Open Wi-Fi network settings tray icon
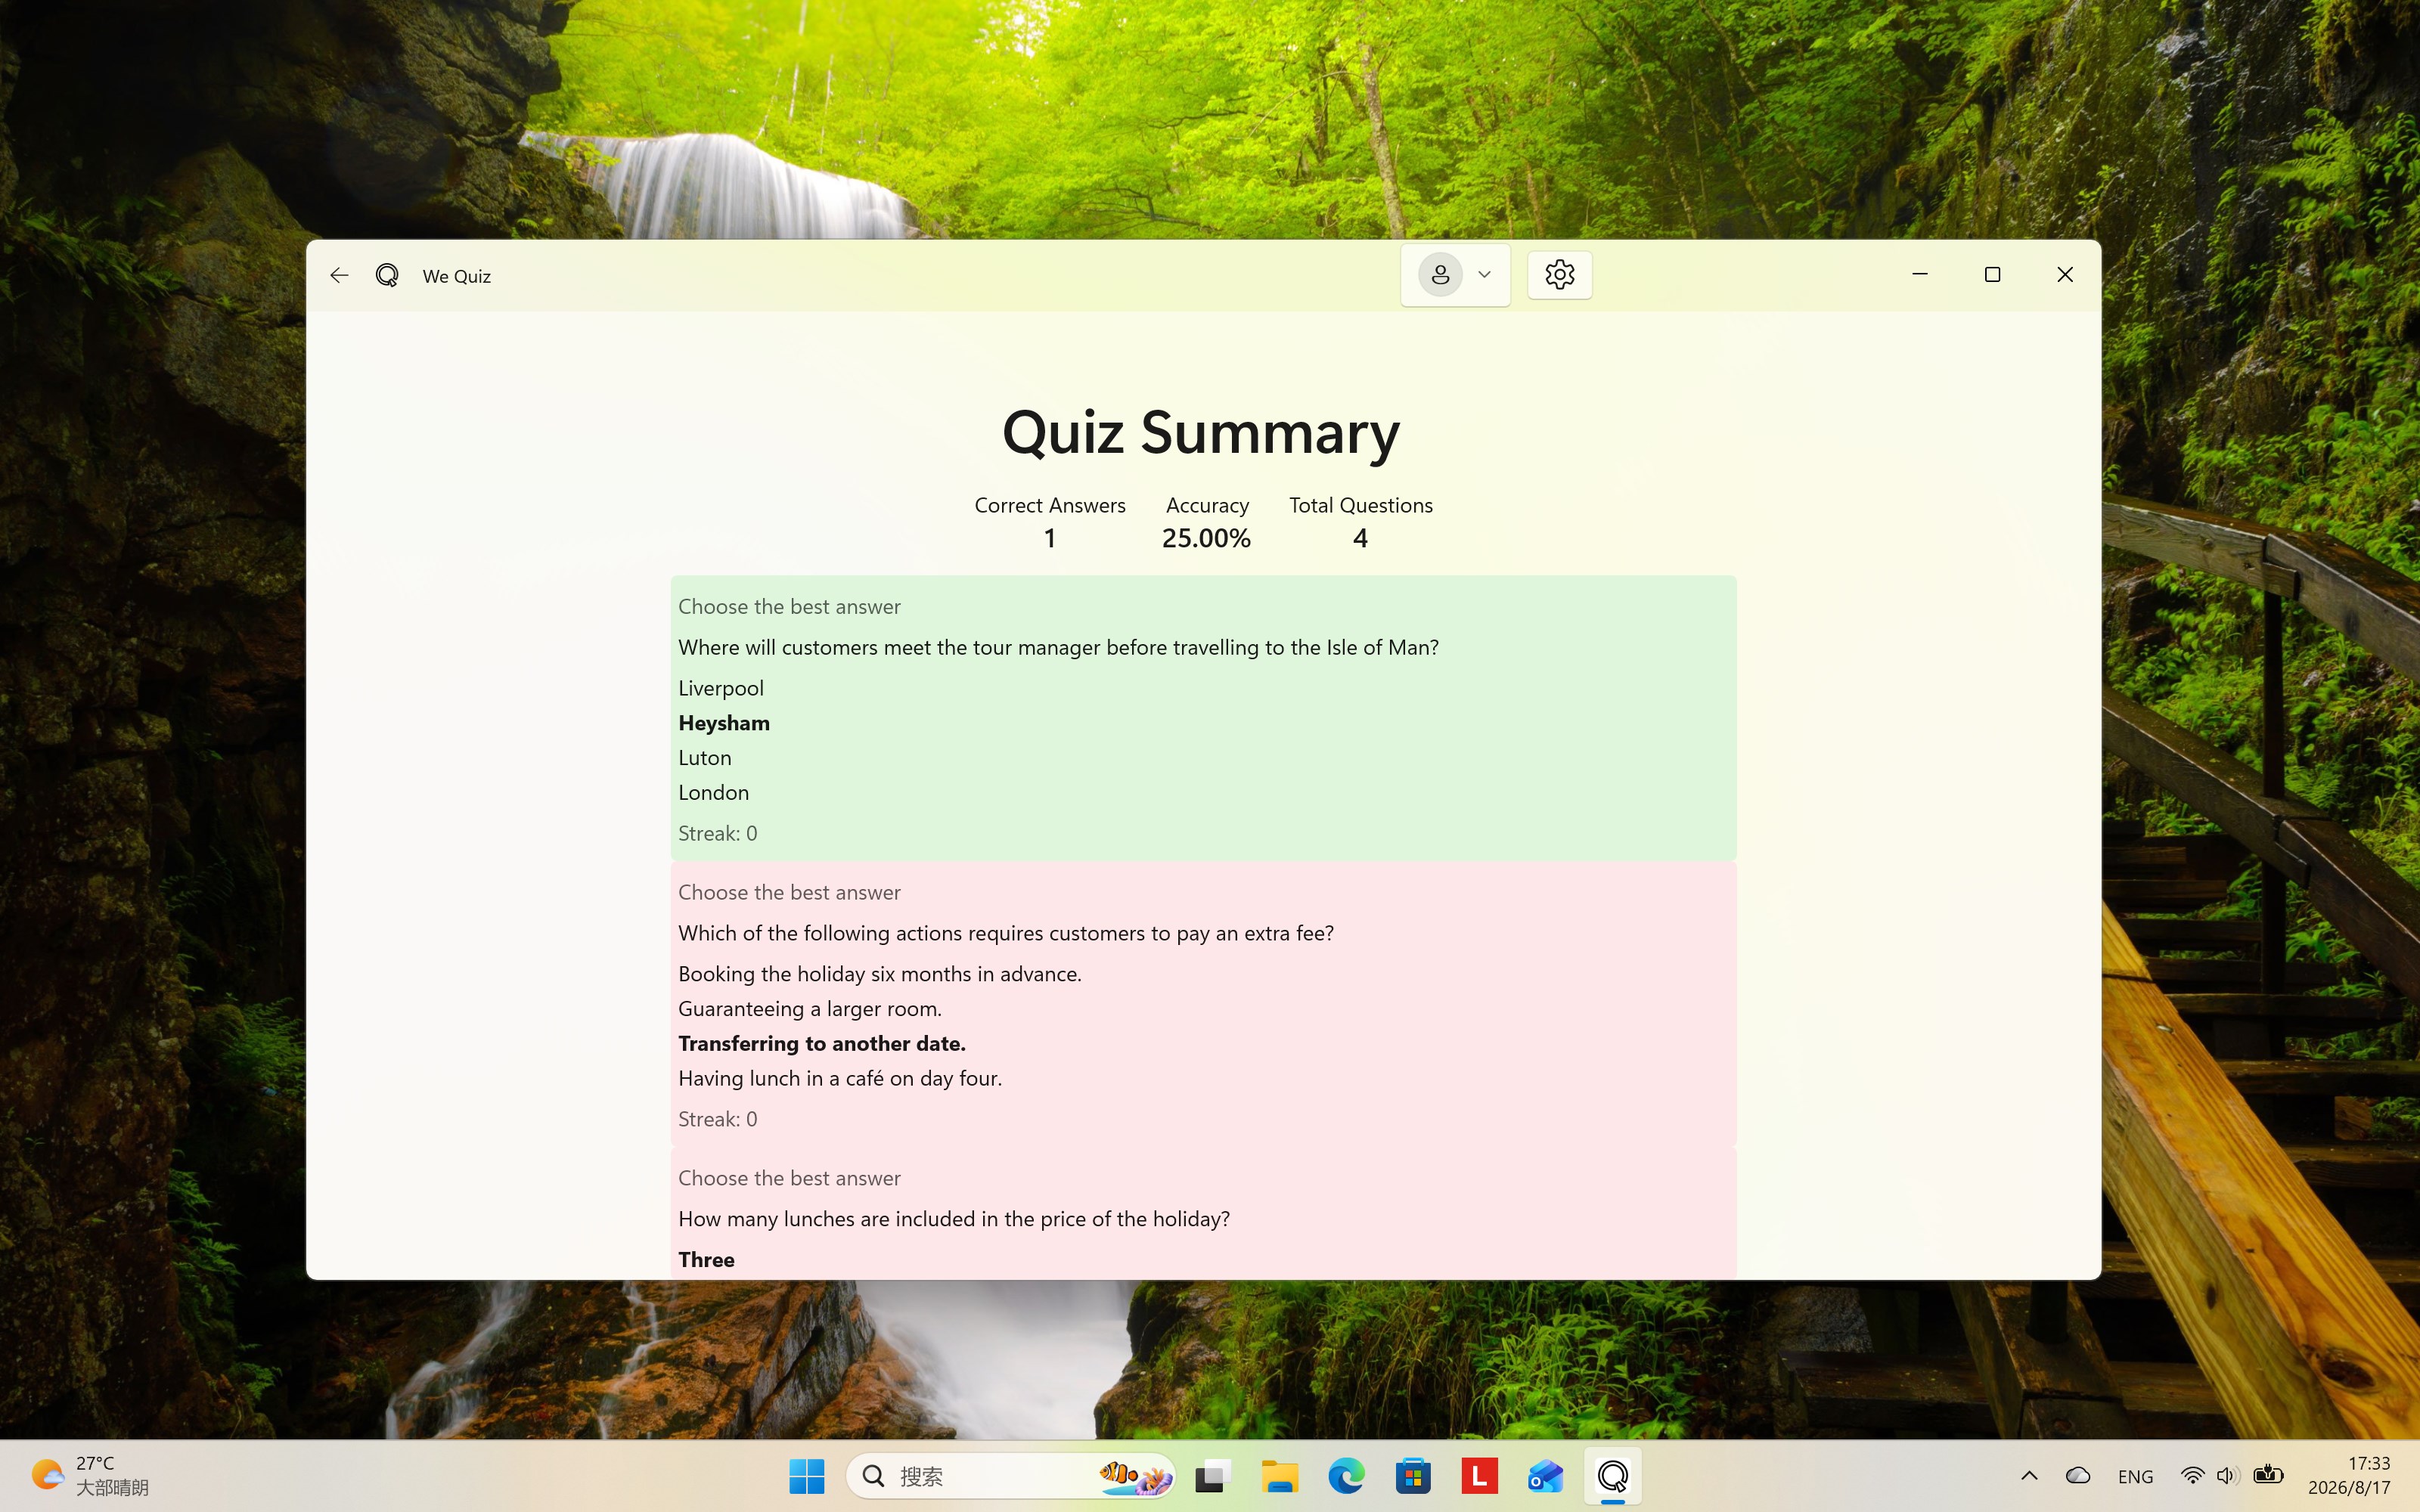The height and width of the screenshot is (1512, 2420). point(2192,1476)
